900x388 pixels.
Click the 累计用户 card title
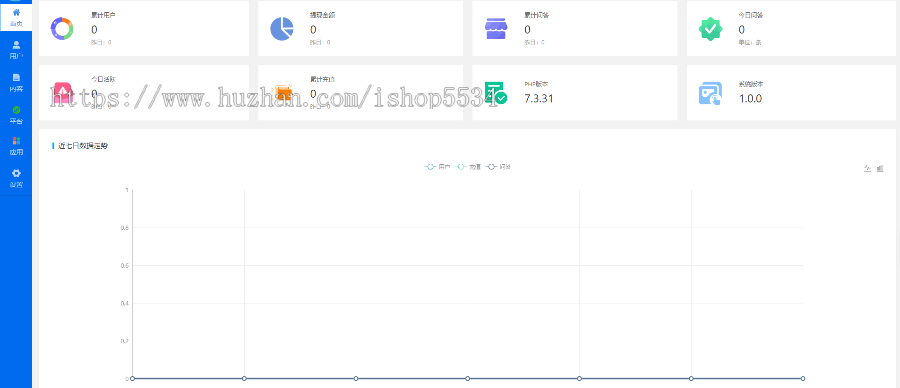pyautogui.click(x=103, y=15)
